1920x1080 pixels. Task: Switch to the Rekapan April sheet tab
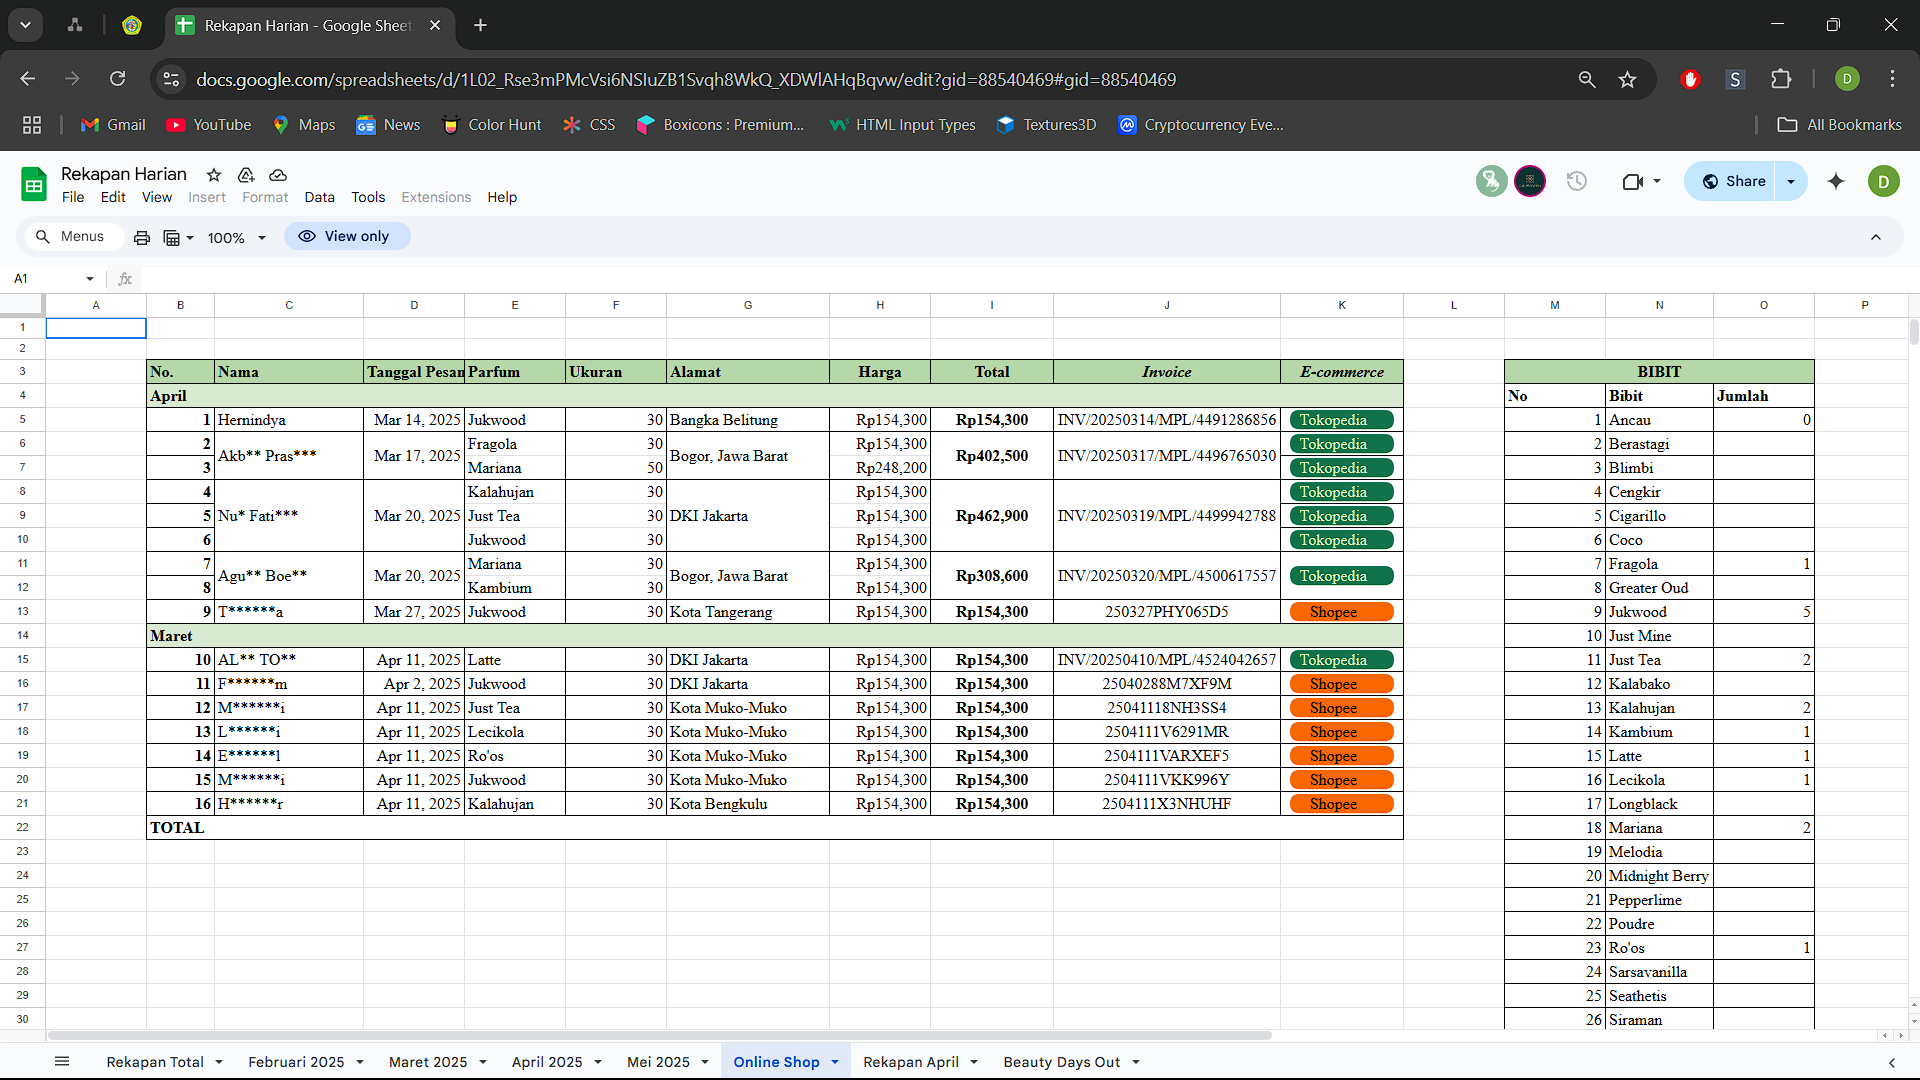point(910,1062)
